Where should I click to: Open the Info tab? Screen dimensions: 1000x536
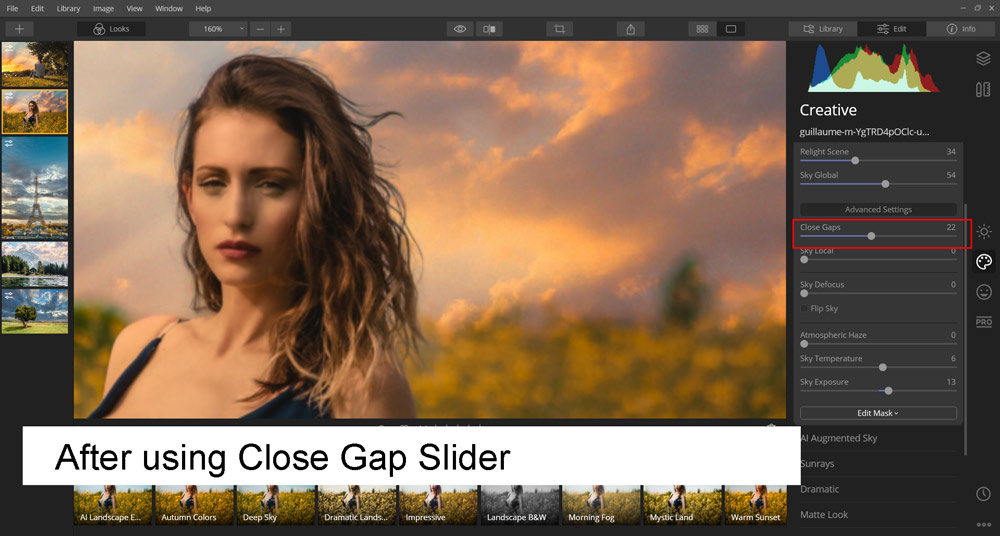click(x=960, y=29)
